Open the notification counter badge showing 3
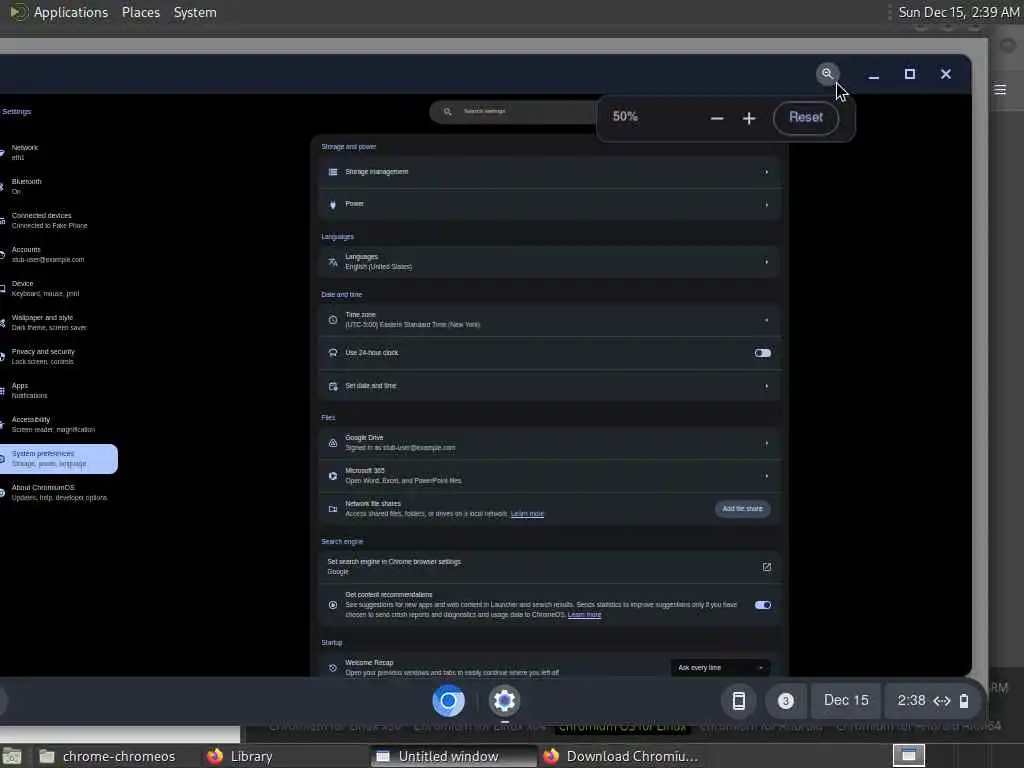1024x768 pixels. tap(786, 701)
